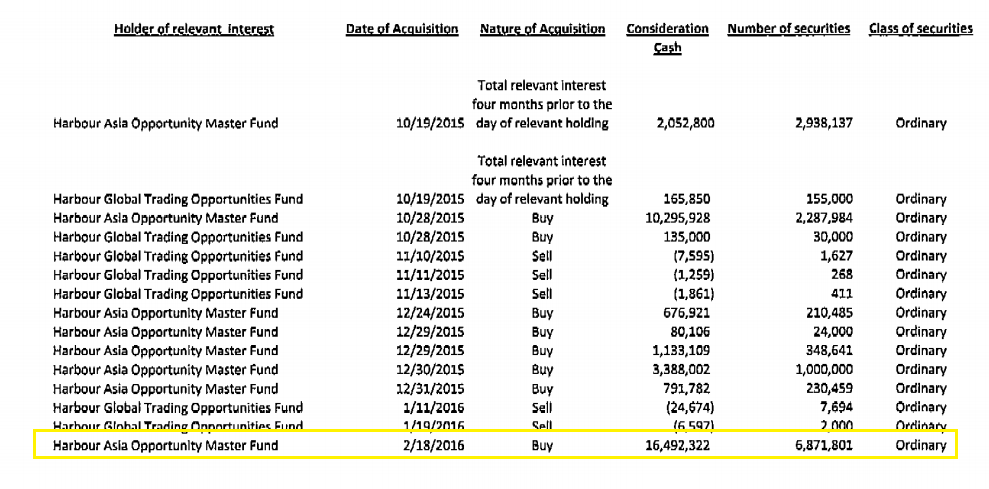The width and height of the screenshot is (989, 489).
Task: Click the 165,850 consideration cell
Action: coord(687,199)
